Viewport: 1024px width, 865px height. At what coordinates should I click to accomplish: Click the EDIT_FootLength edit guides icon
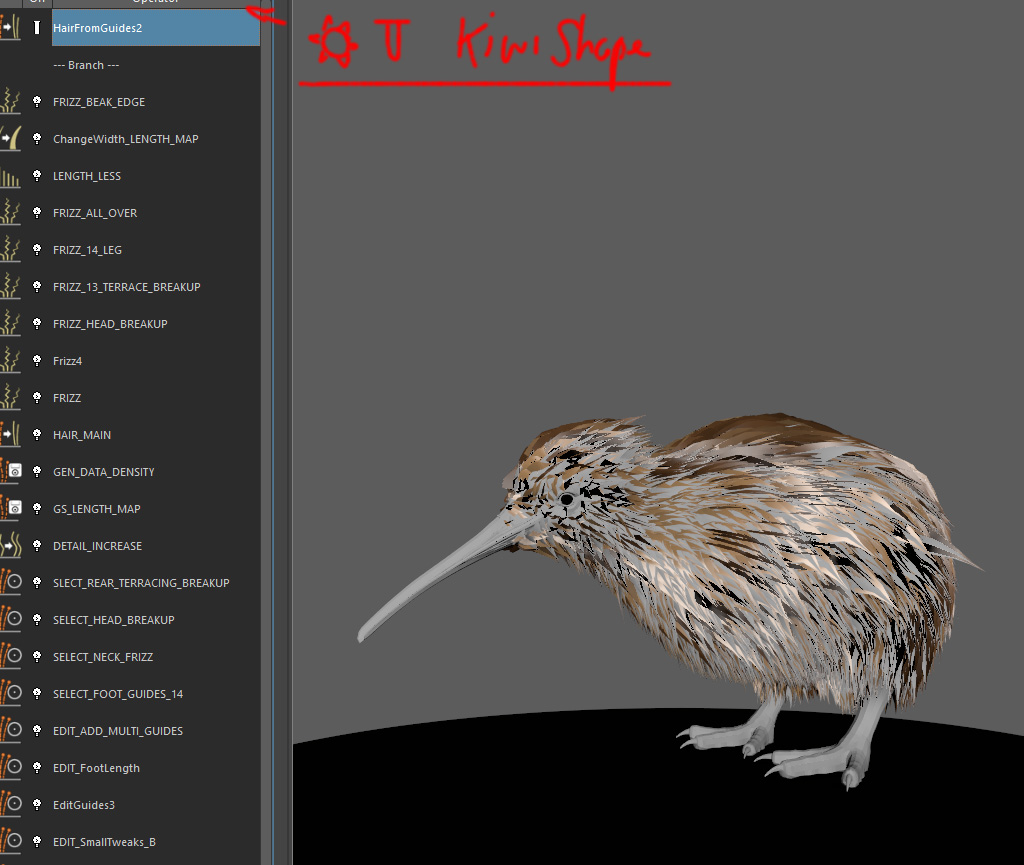tap(11, 768)
